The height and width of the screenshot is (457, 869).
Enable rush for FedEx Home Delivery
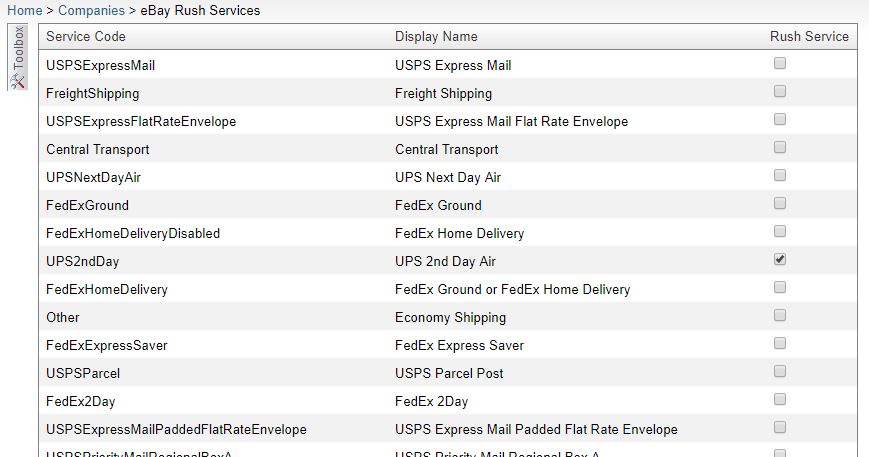point(780,231)
